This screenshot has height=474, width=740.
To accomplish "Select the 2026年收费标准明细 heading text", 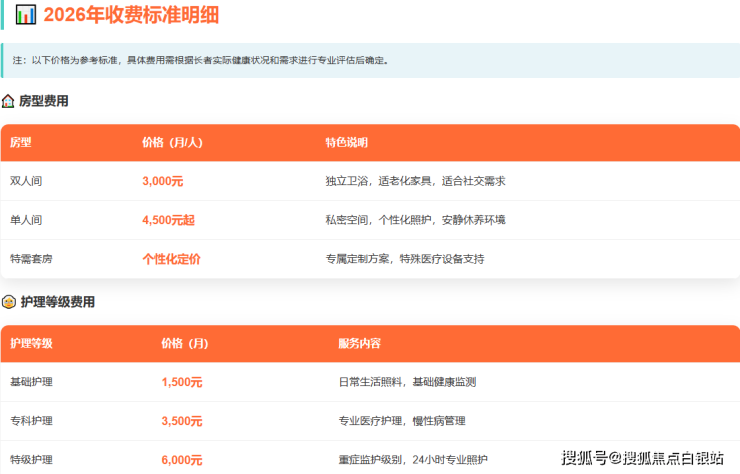I will pyautogui.click(x=131, y=15).
